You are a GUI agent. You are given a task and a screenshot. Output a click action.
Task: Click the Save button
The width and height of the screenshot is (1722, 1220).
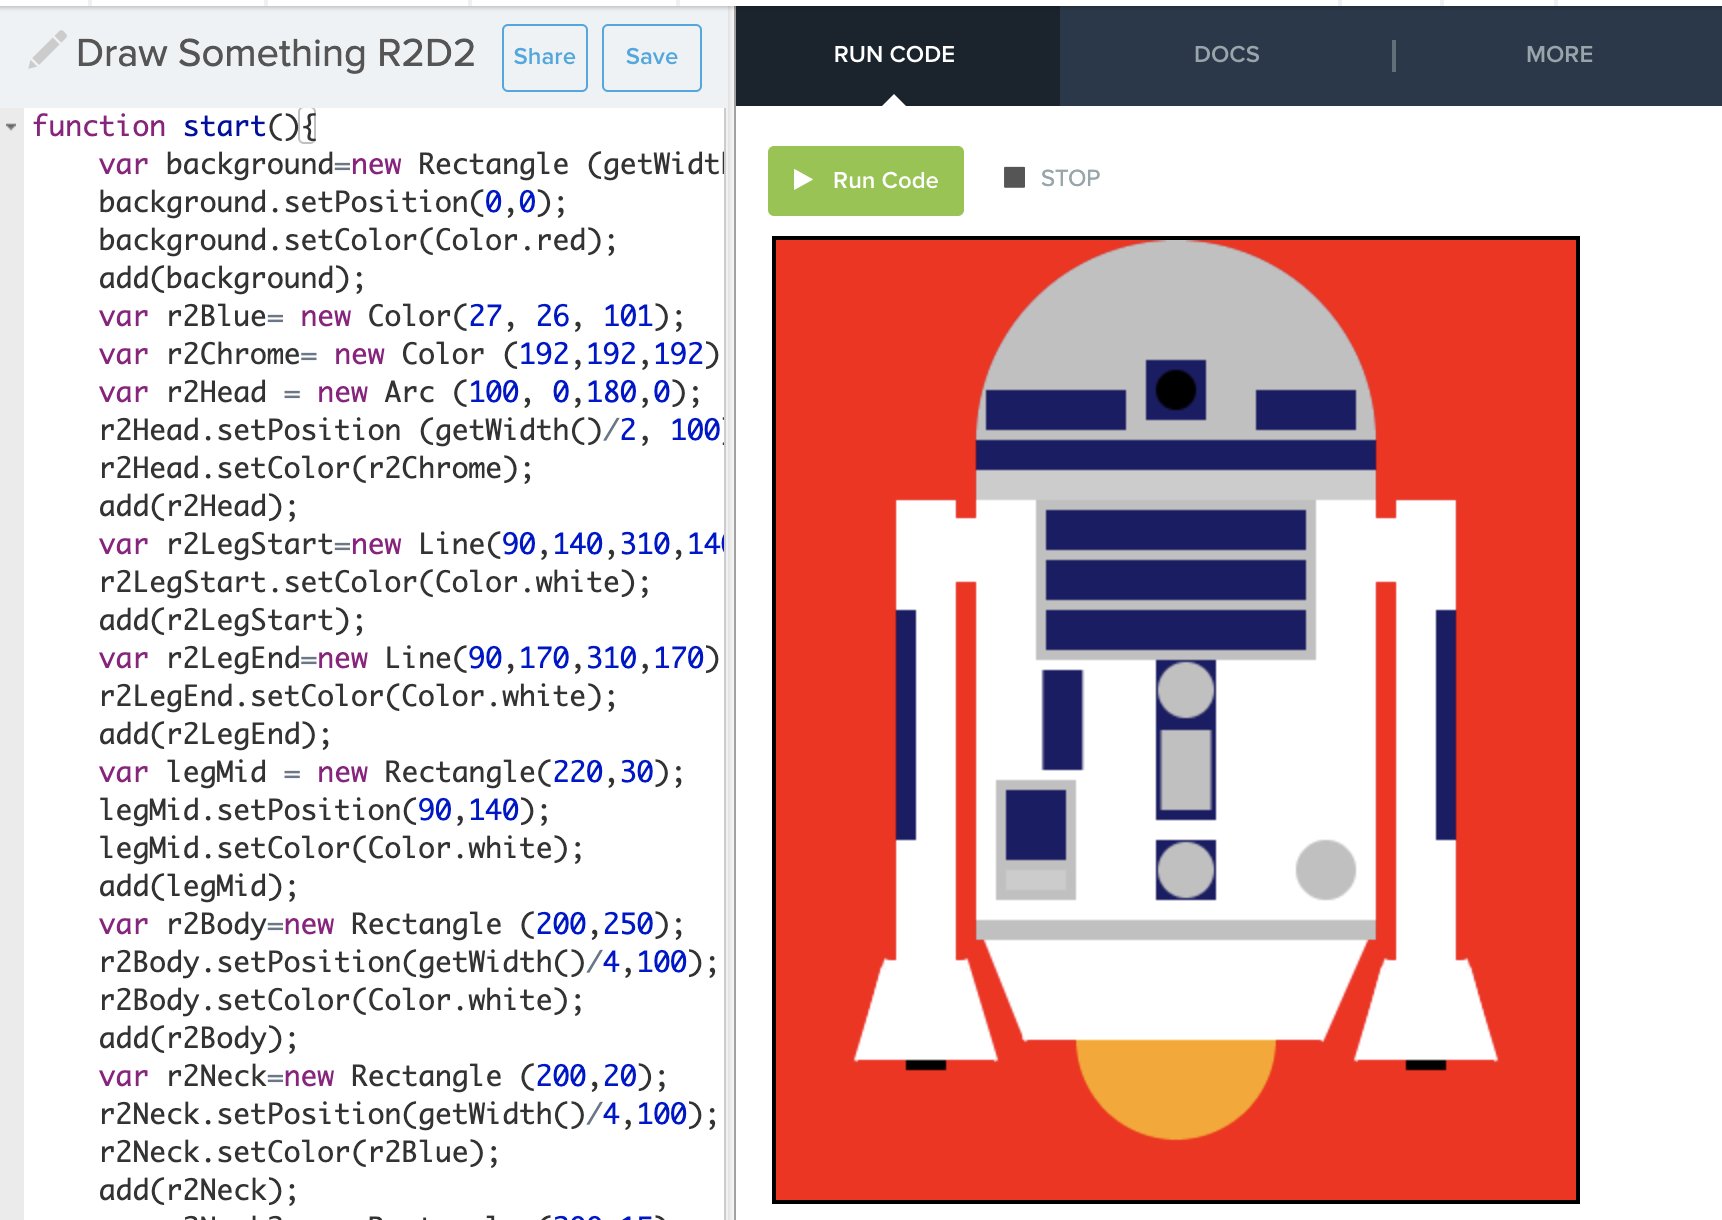tap(651, 57)
